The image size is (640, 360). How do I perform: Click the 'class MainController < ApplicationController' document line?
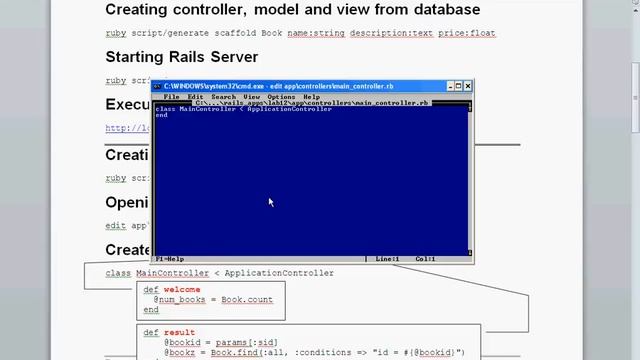click(220, 273)
